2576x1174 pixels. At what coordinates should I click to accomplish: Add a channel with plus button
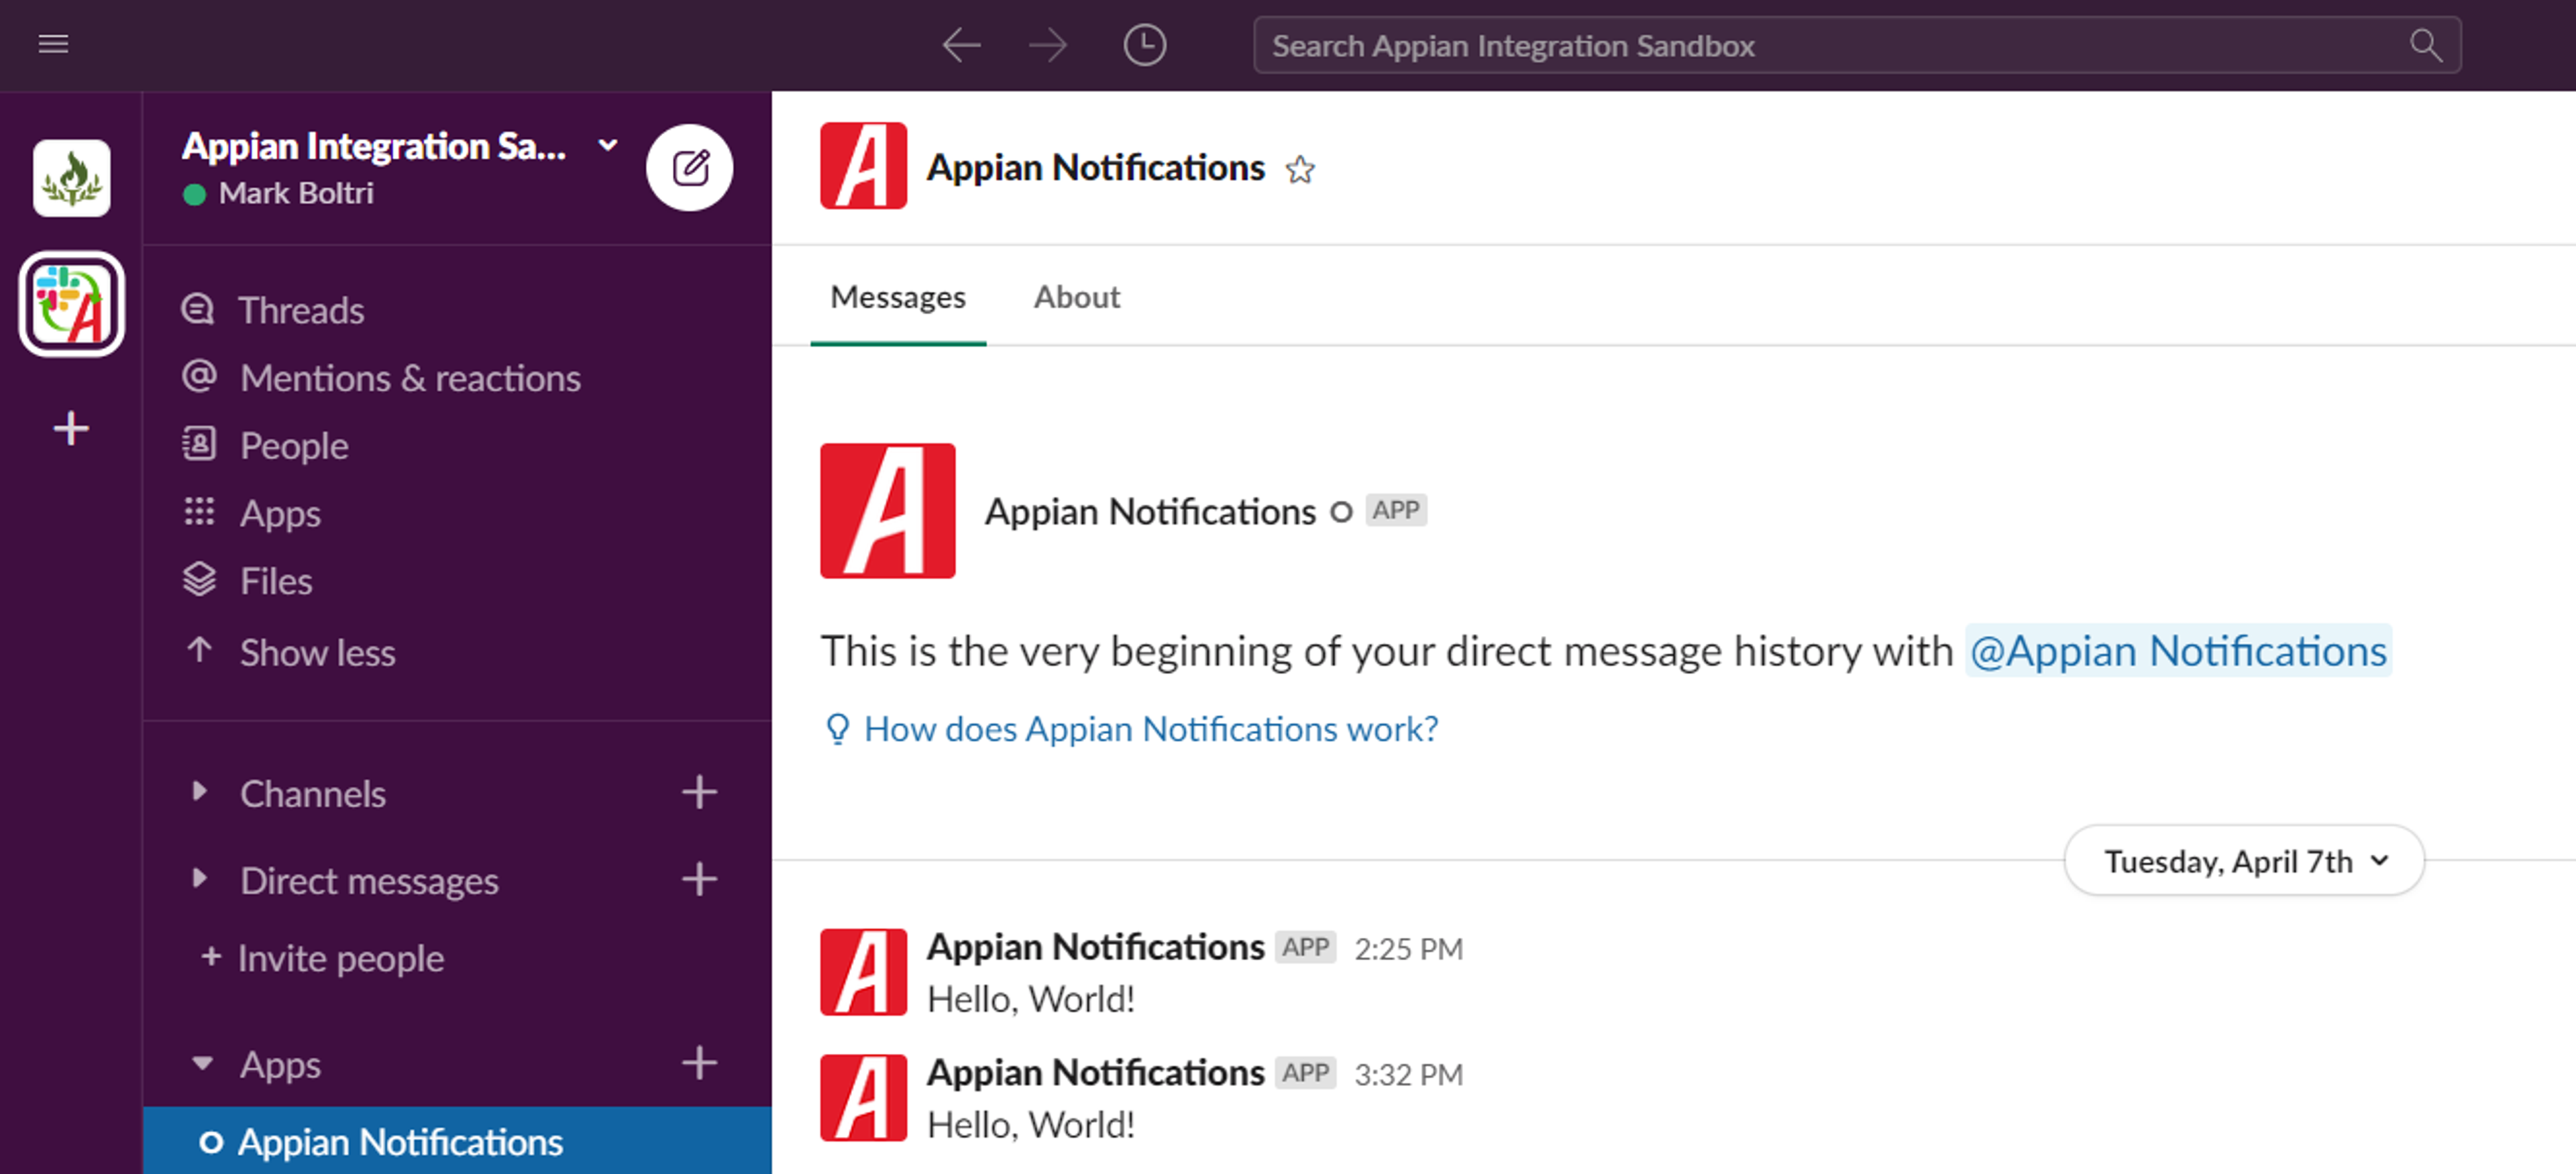(x=699, y=793)
